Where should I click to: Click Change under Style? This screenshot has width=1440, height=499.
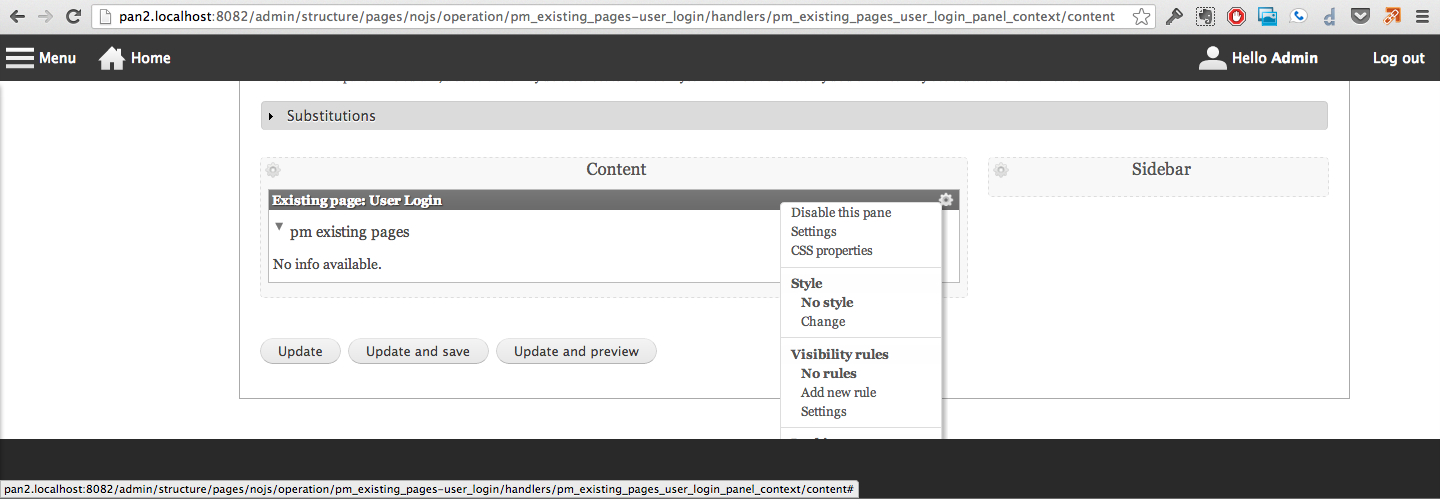tap(823, 322)
